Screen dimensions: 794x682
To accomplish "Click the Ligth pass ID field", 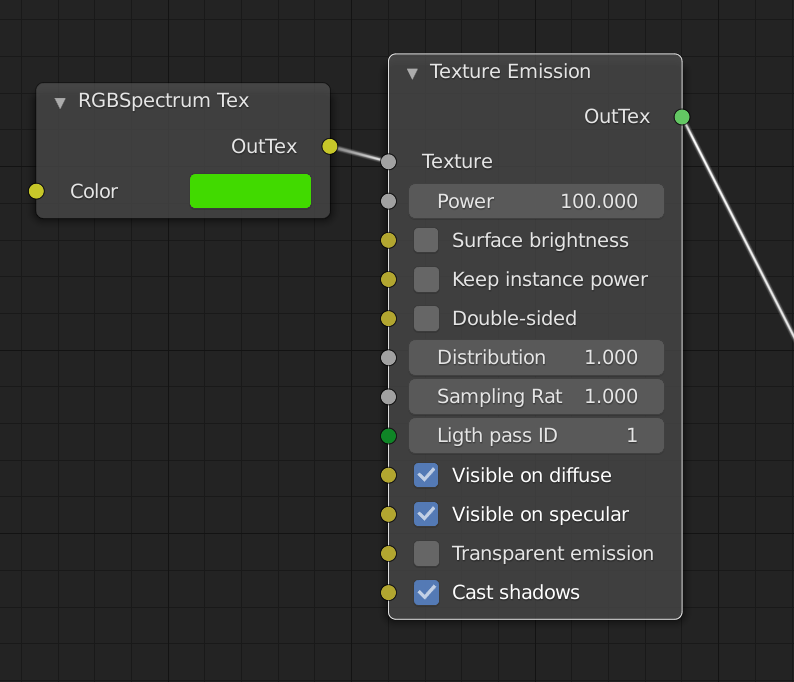I will pos(536,436).
